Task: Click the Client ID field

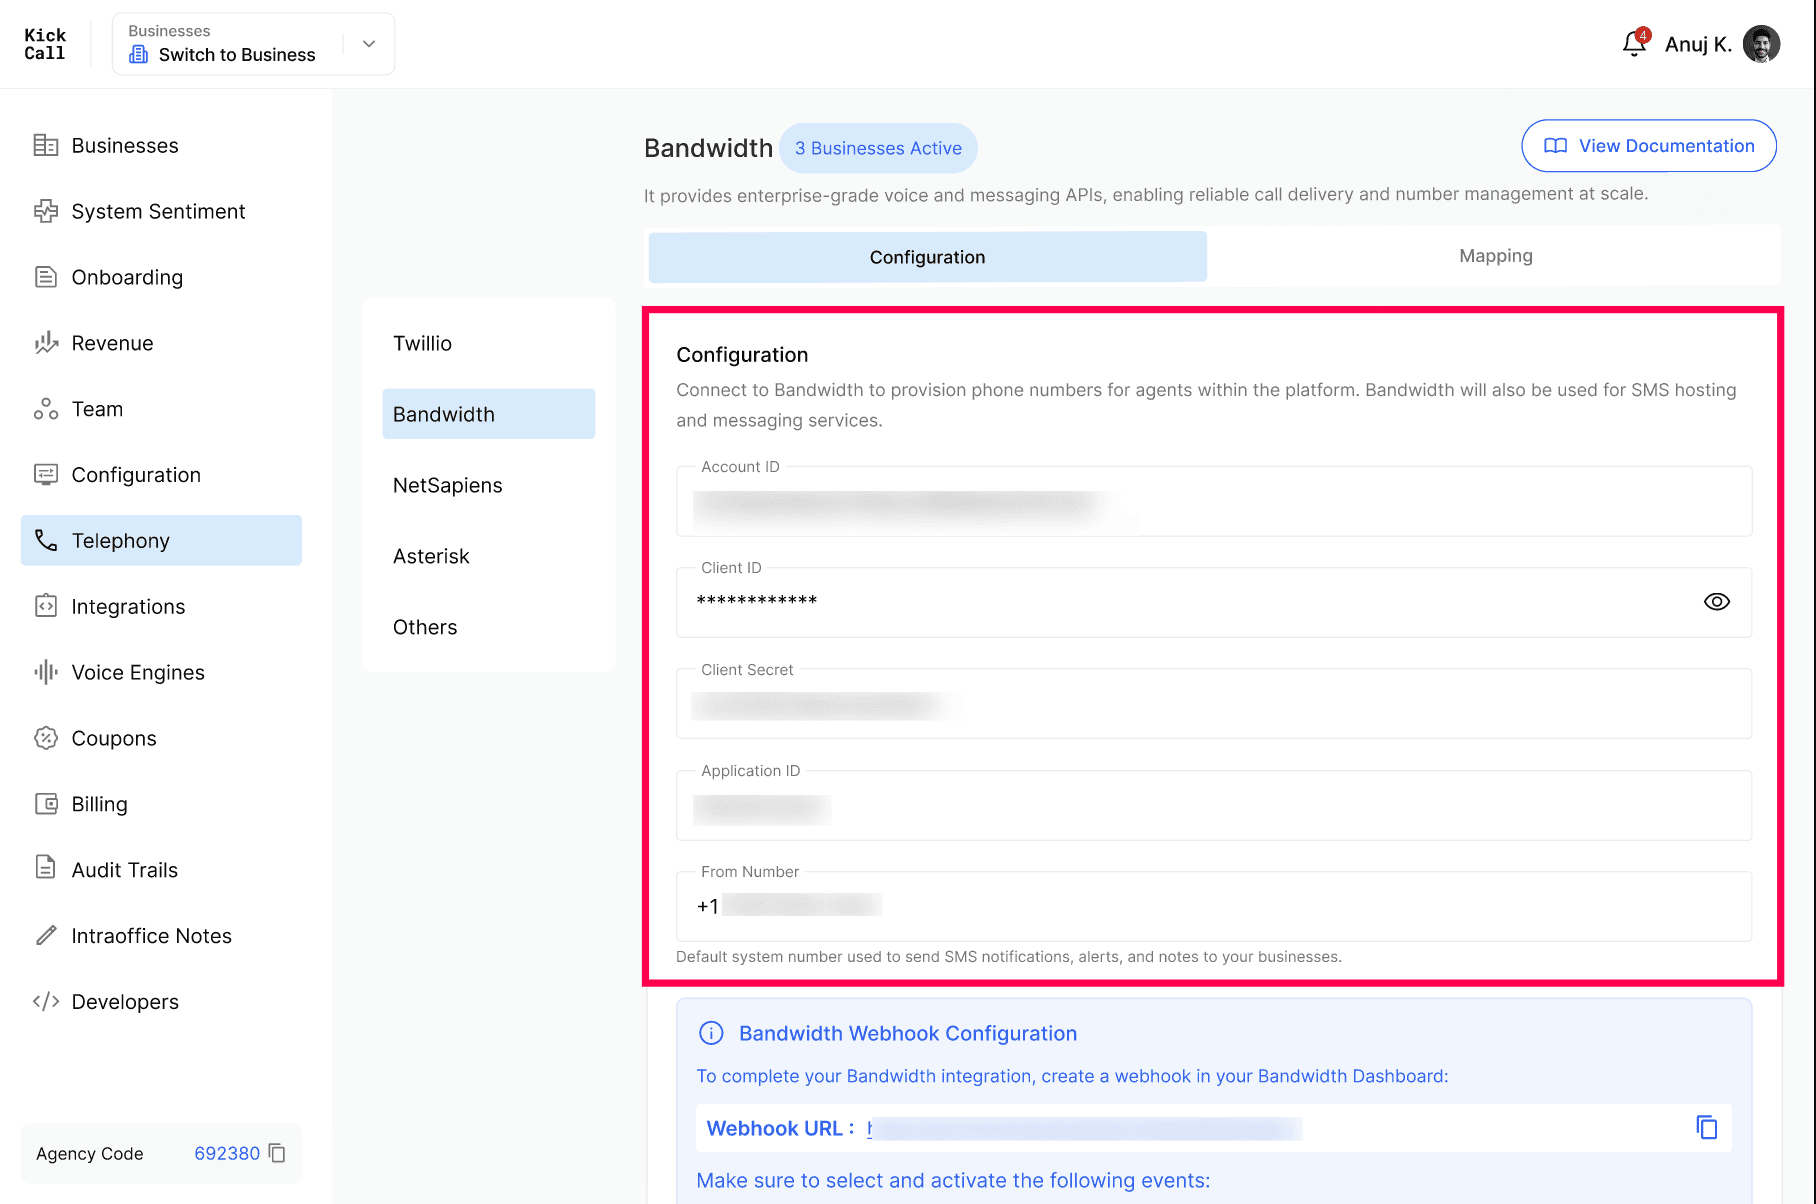Action: [1214, 602]
